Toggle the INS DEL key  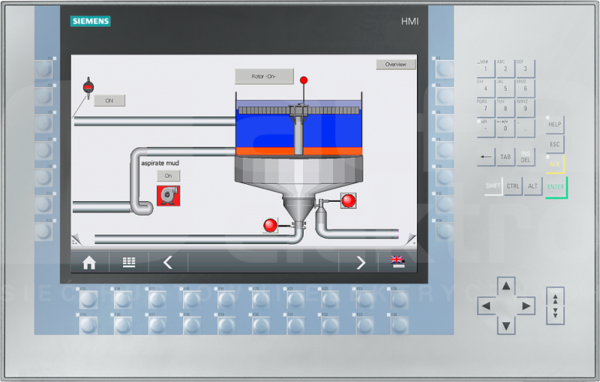pos(525,157)
